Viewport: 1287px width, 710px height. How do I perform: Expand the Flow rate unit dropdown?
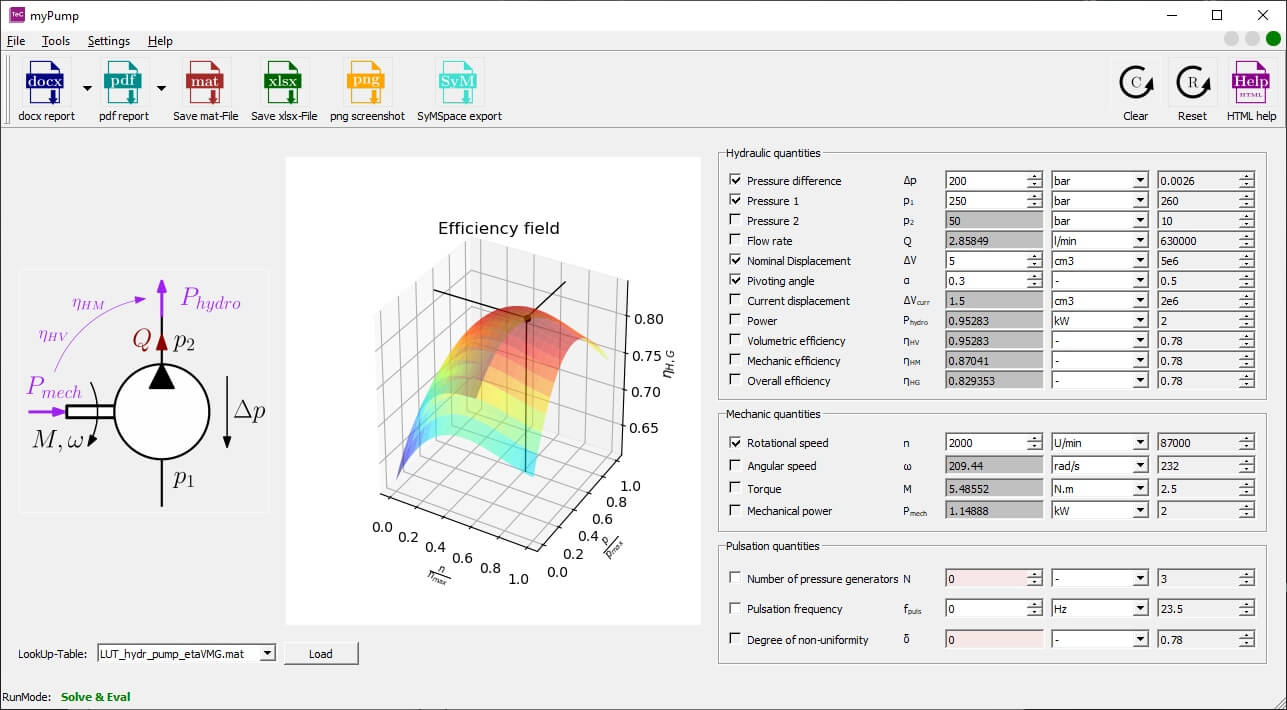1138,241
